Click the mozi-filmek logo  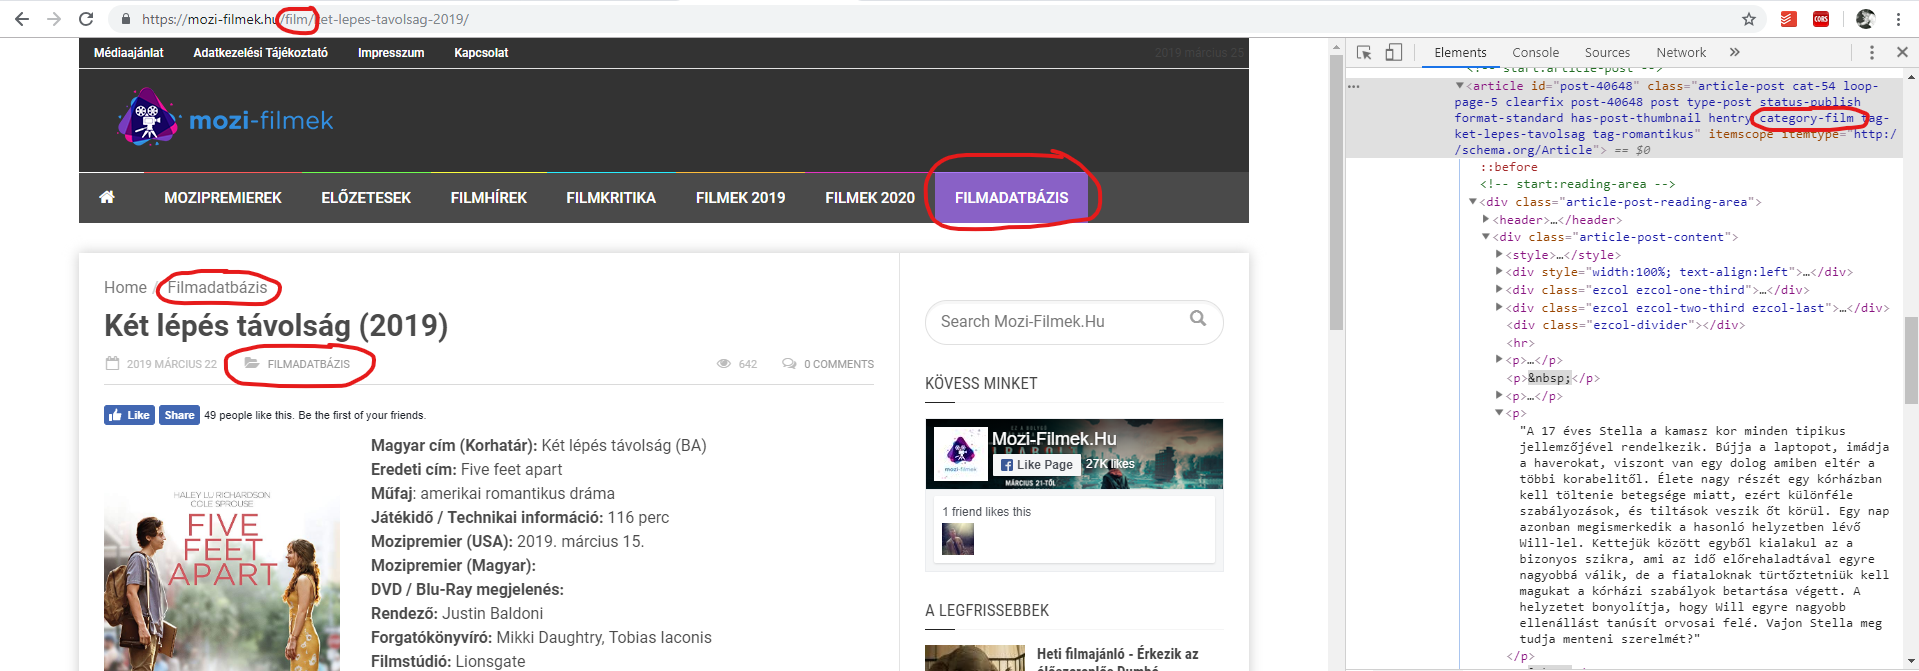click(x=226, y=119)
